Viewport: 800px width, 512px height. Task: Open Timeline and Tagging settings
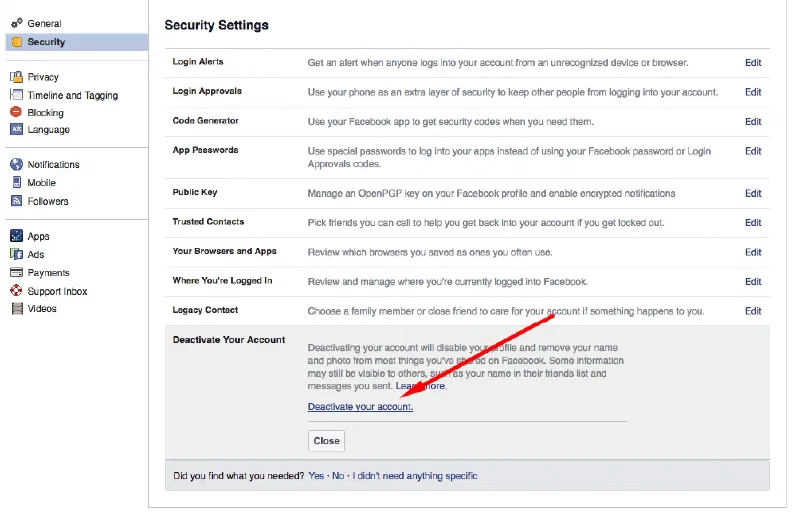point(72,95)
